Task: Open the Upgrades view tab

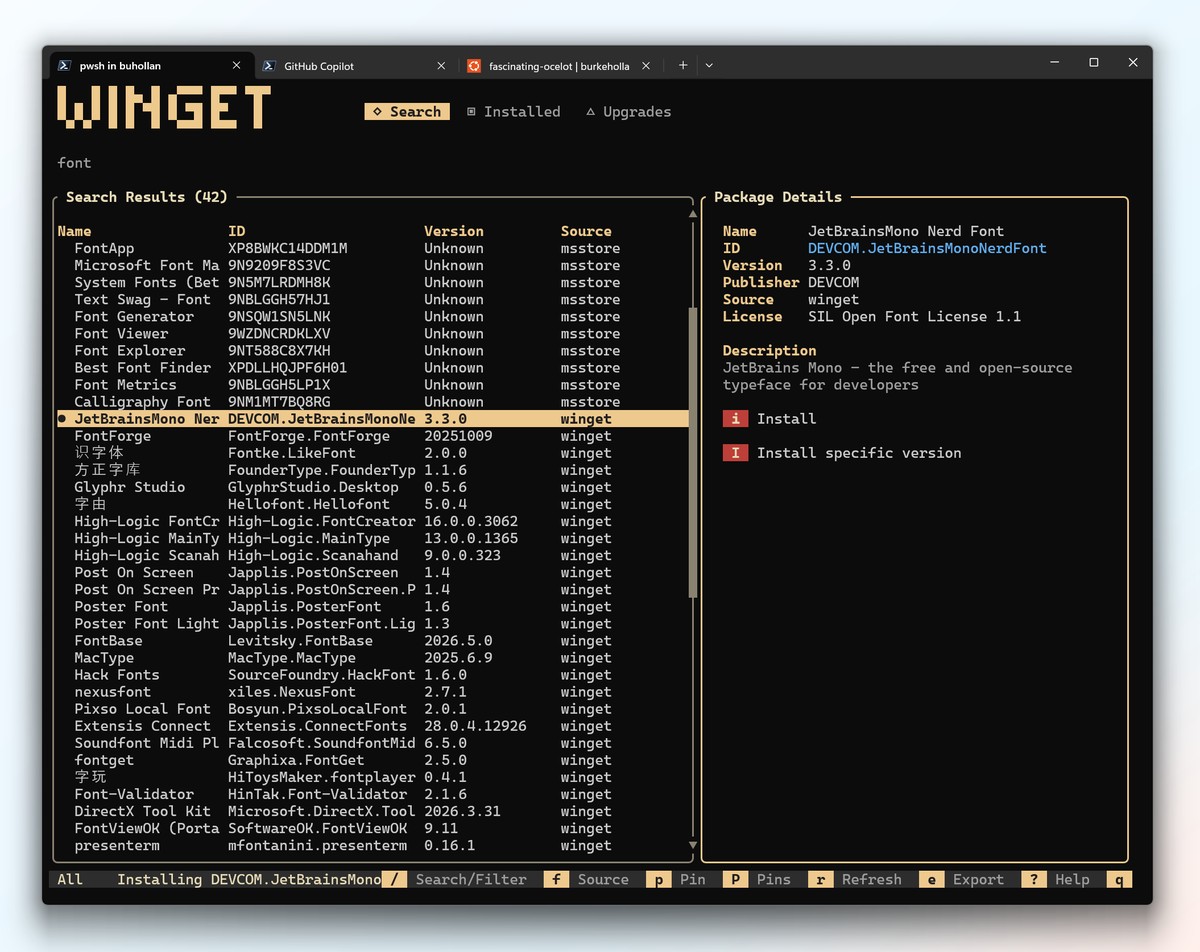Action: click(x=628, y=112)
